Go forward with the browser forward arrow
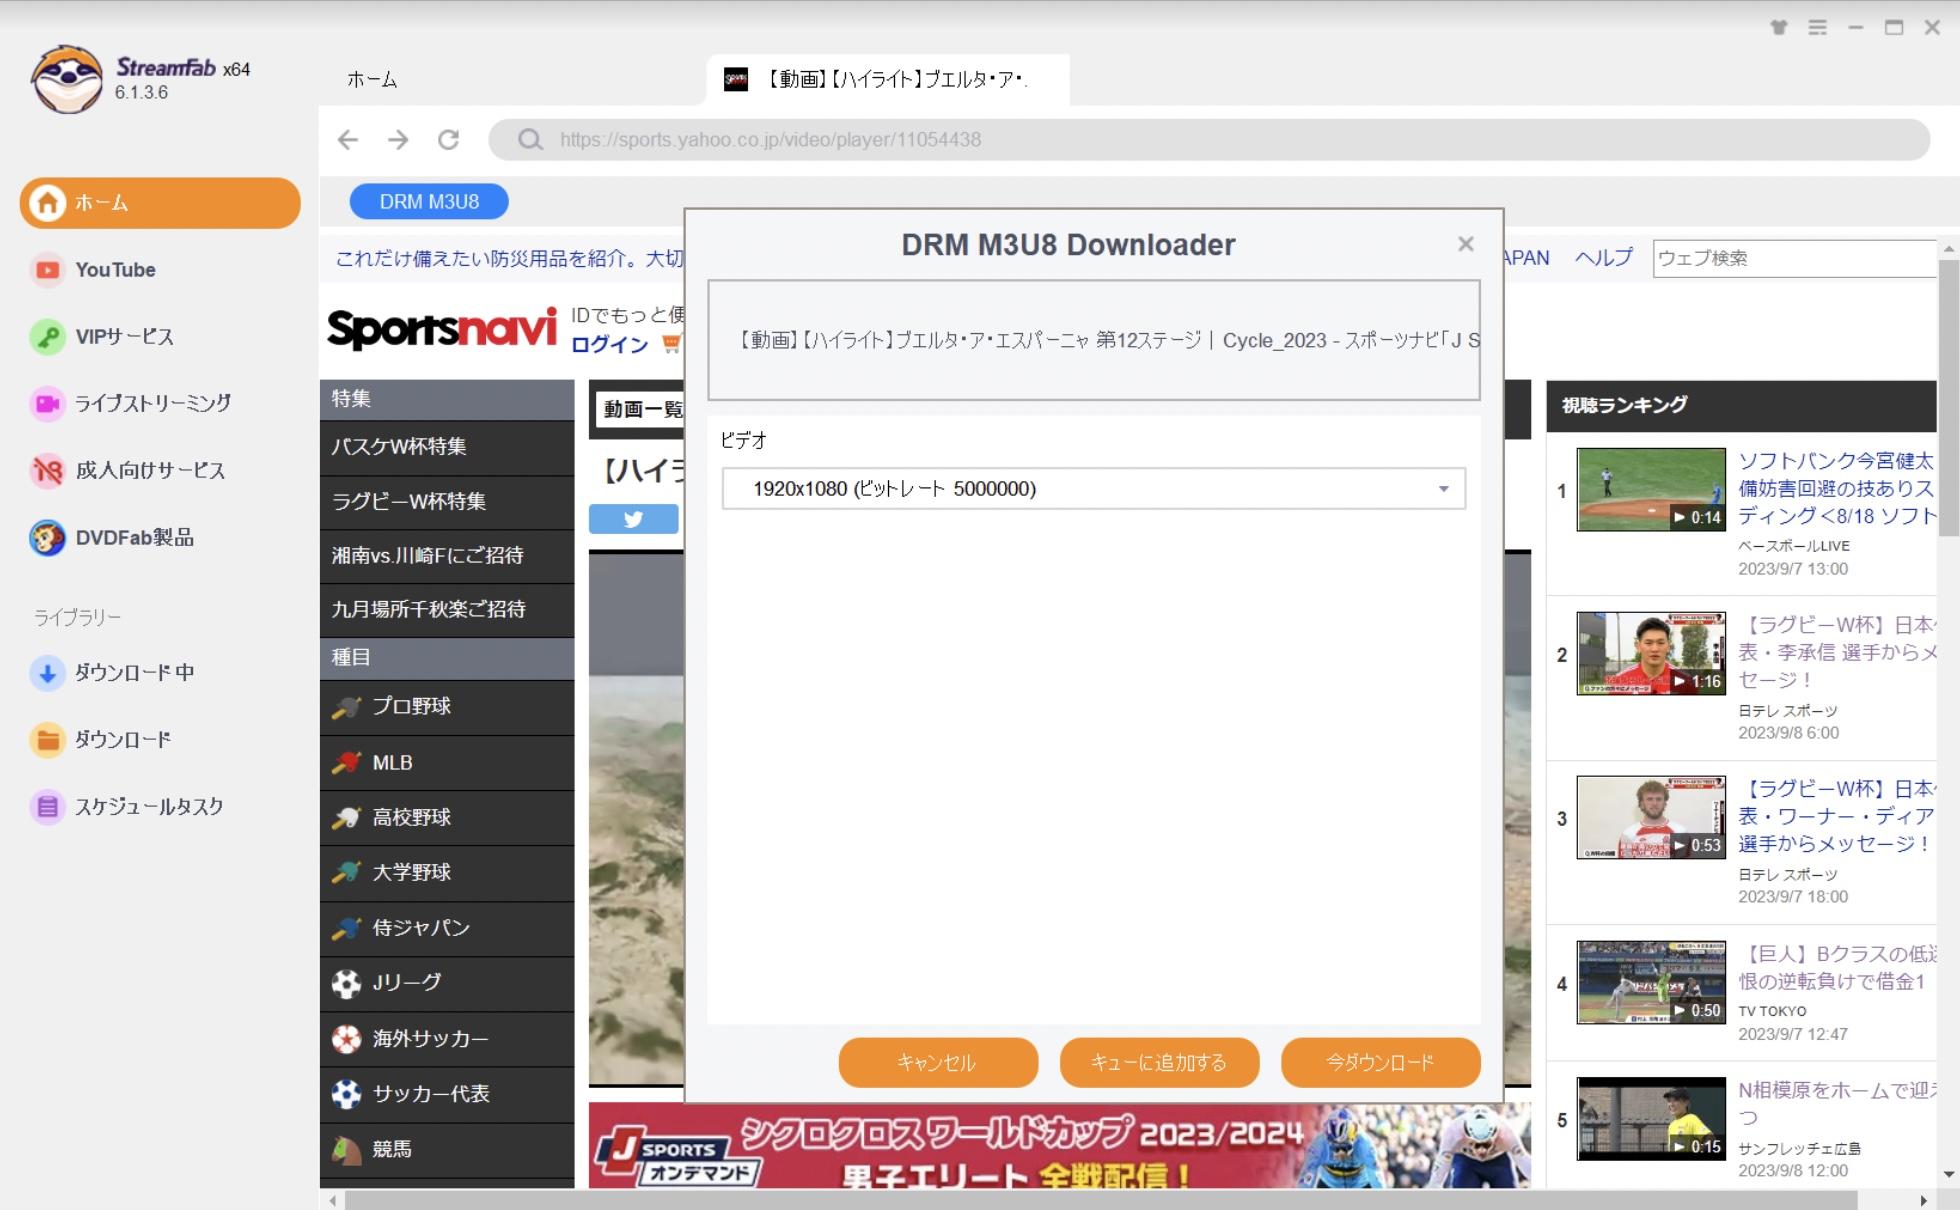This screenshot has height=1210, width=1960. pyautogui.click(x=398, y=140)
